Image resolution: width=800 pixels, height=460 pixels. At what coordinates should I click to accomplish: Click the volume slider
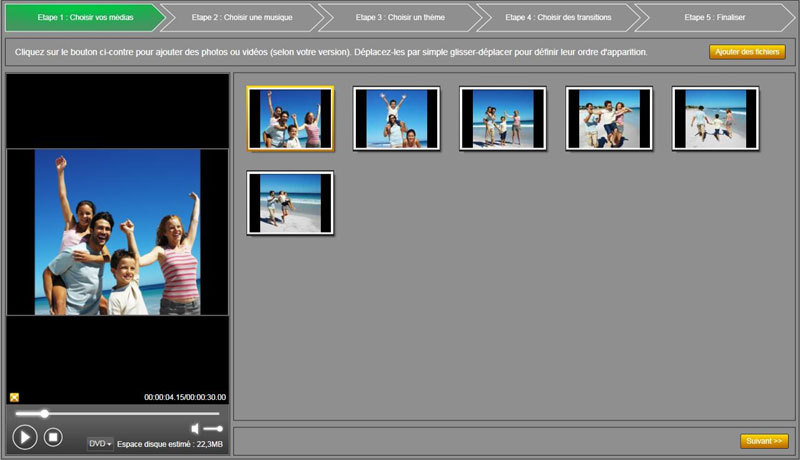tap(213, 429)
